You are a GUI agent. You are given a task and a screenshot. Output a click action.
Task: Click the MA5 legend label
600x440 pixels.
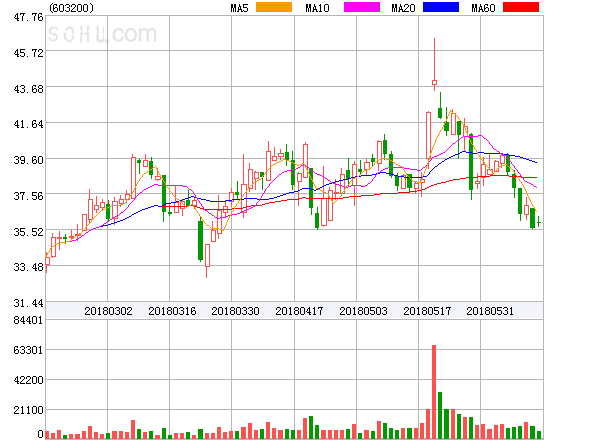pos(239,8)
